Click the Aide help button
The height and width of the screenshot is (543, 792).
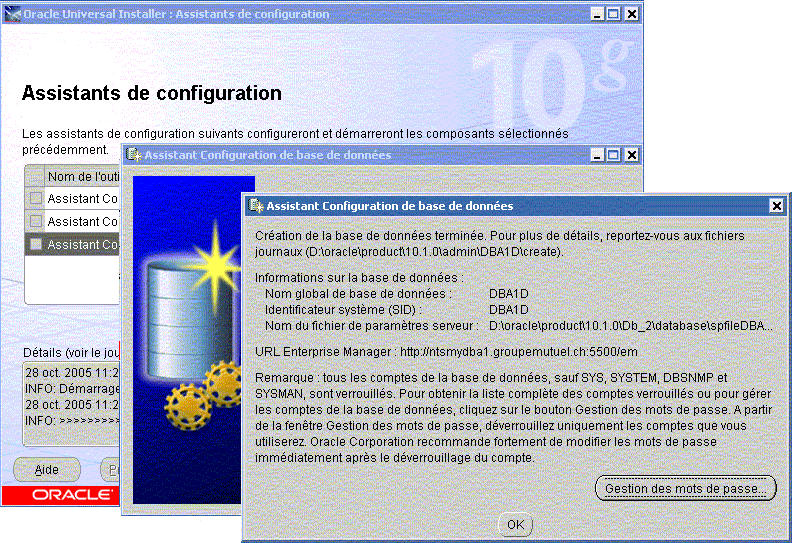[47, 469]
